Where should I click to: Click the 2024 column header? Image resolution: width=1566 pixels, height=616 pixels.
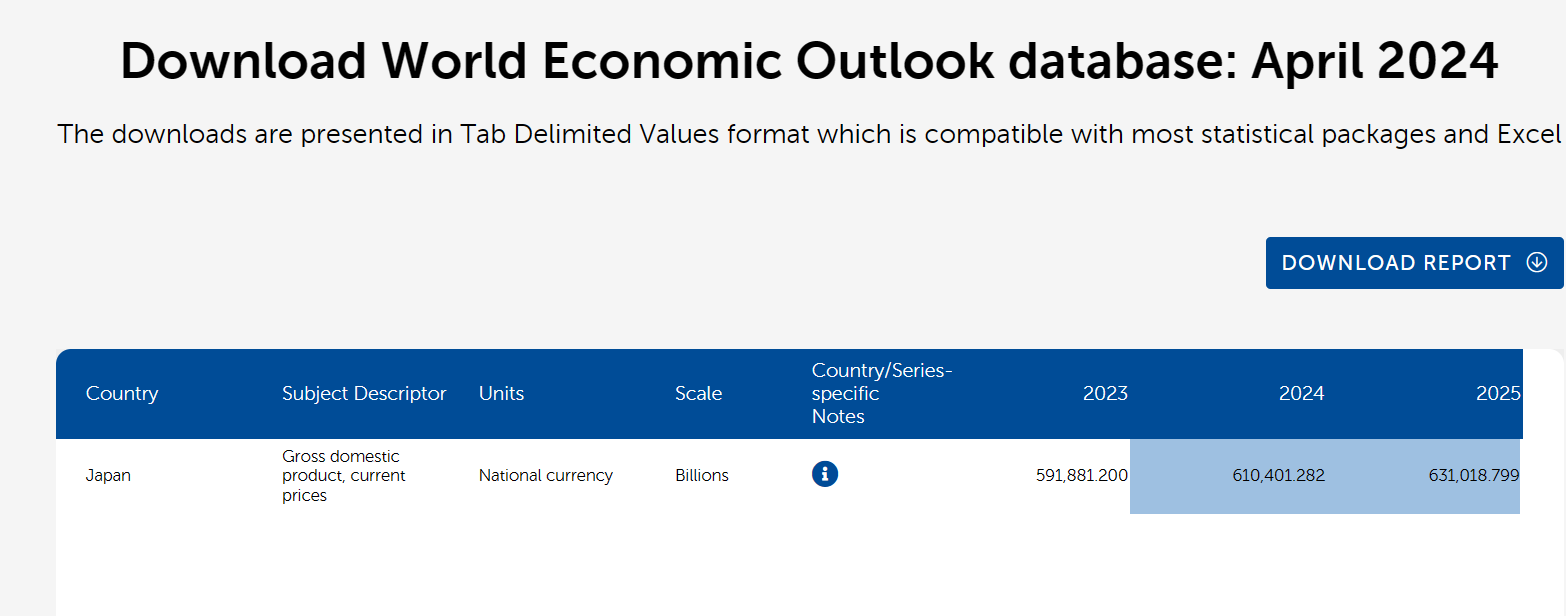[1301, 394]
